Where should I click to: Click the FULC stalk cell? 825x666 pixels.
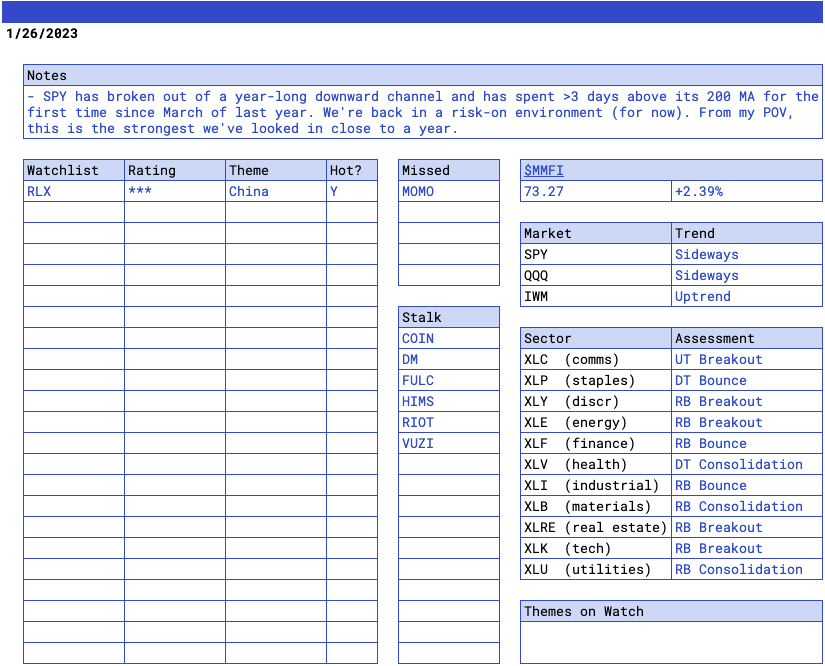click(x=449, y=380)
